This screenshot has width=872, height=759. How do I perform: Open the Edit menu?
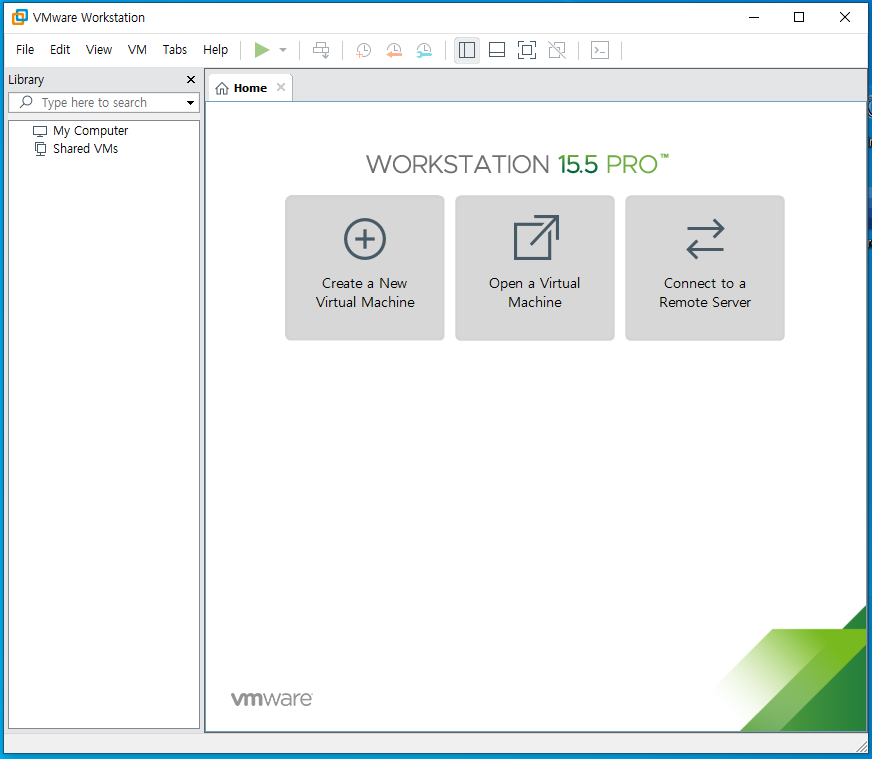(x=60, y=49)
